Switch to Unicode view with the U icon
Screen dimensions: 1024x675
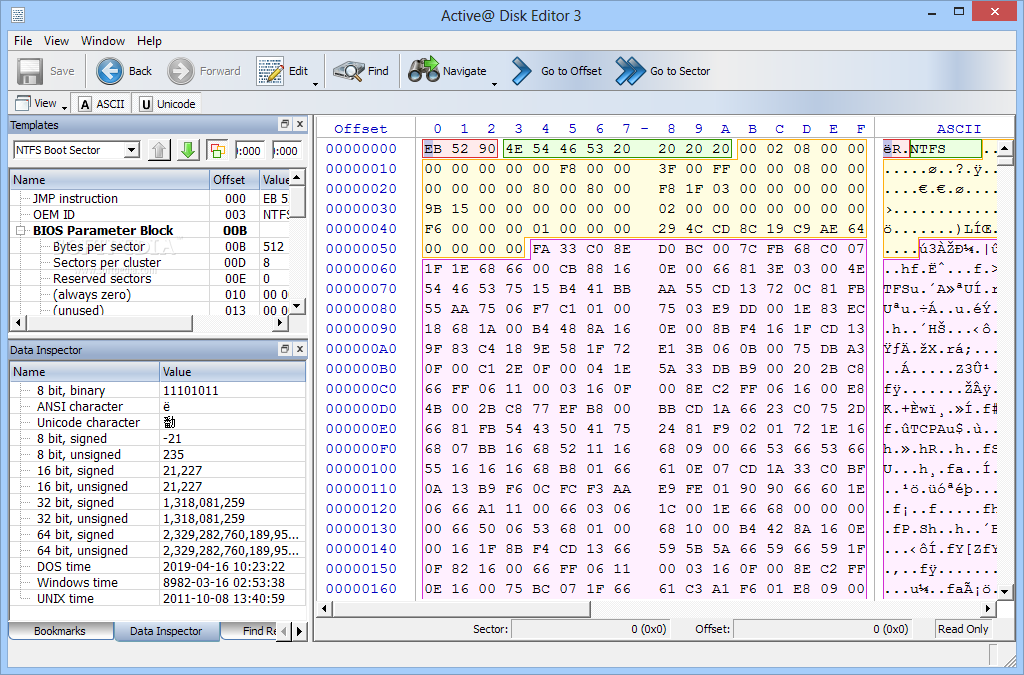click(x=146, y=104)
